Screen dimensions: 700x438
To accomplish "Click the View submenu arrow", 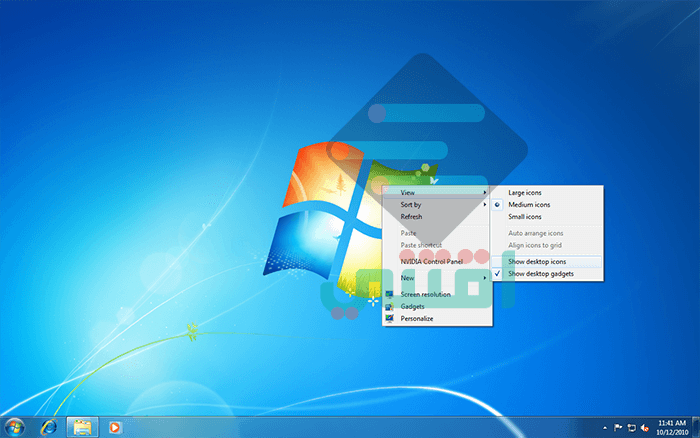I will pos(485,192).
